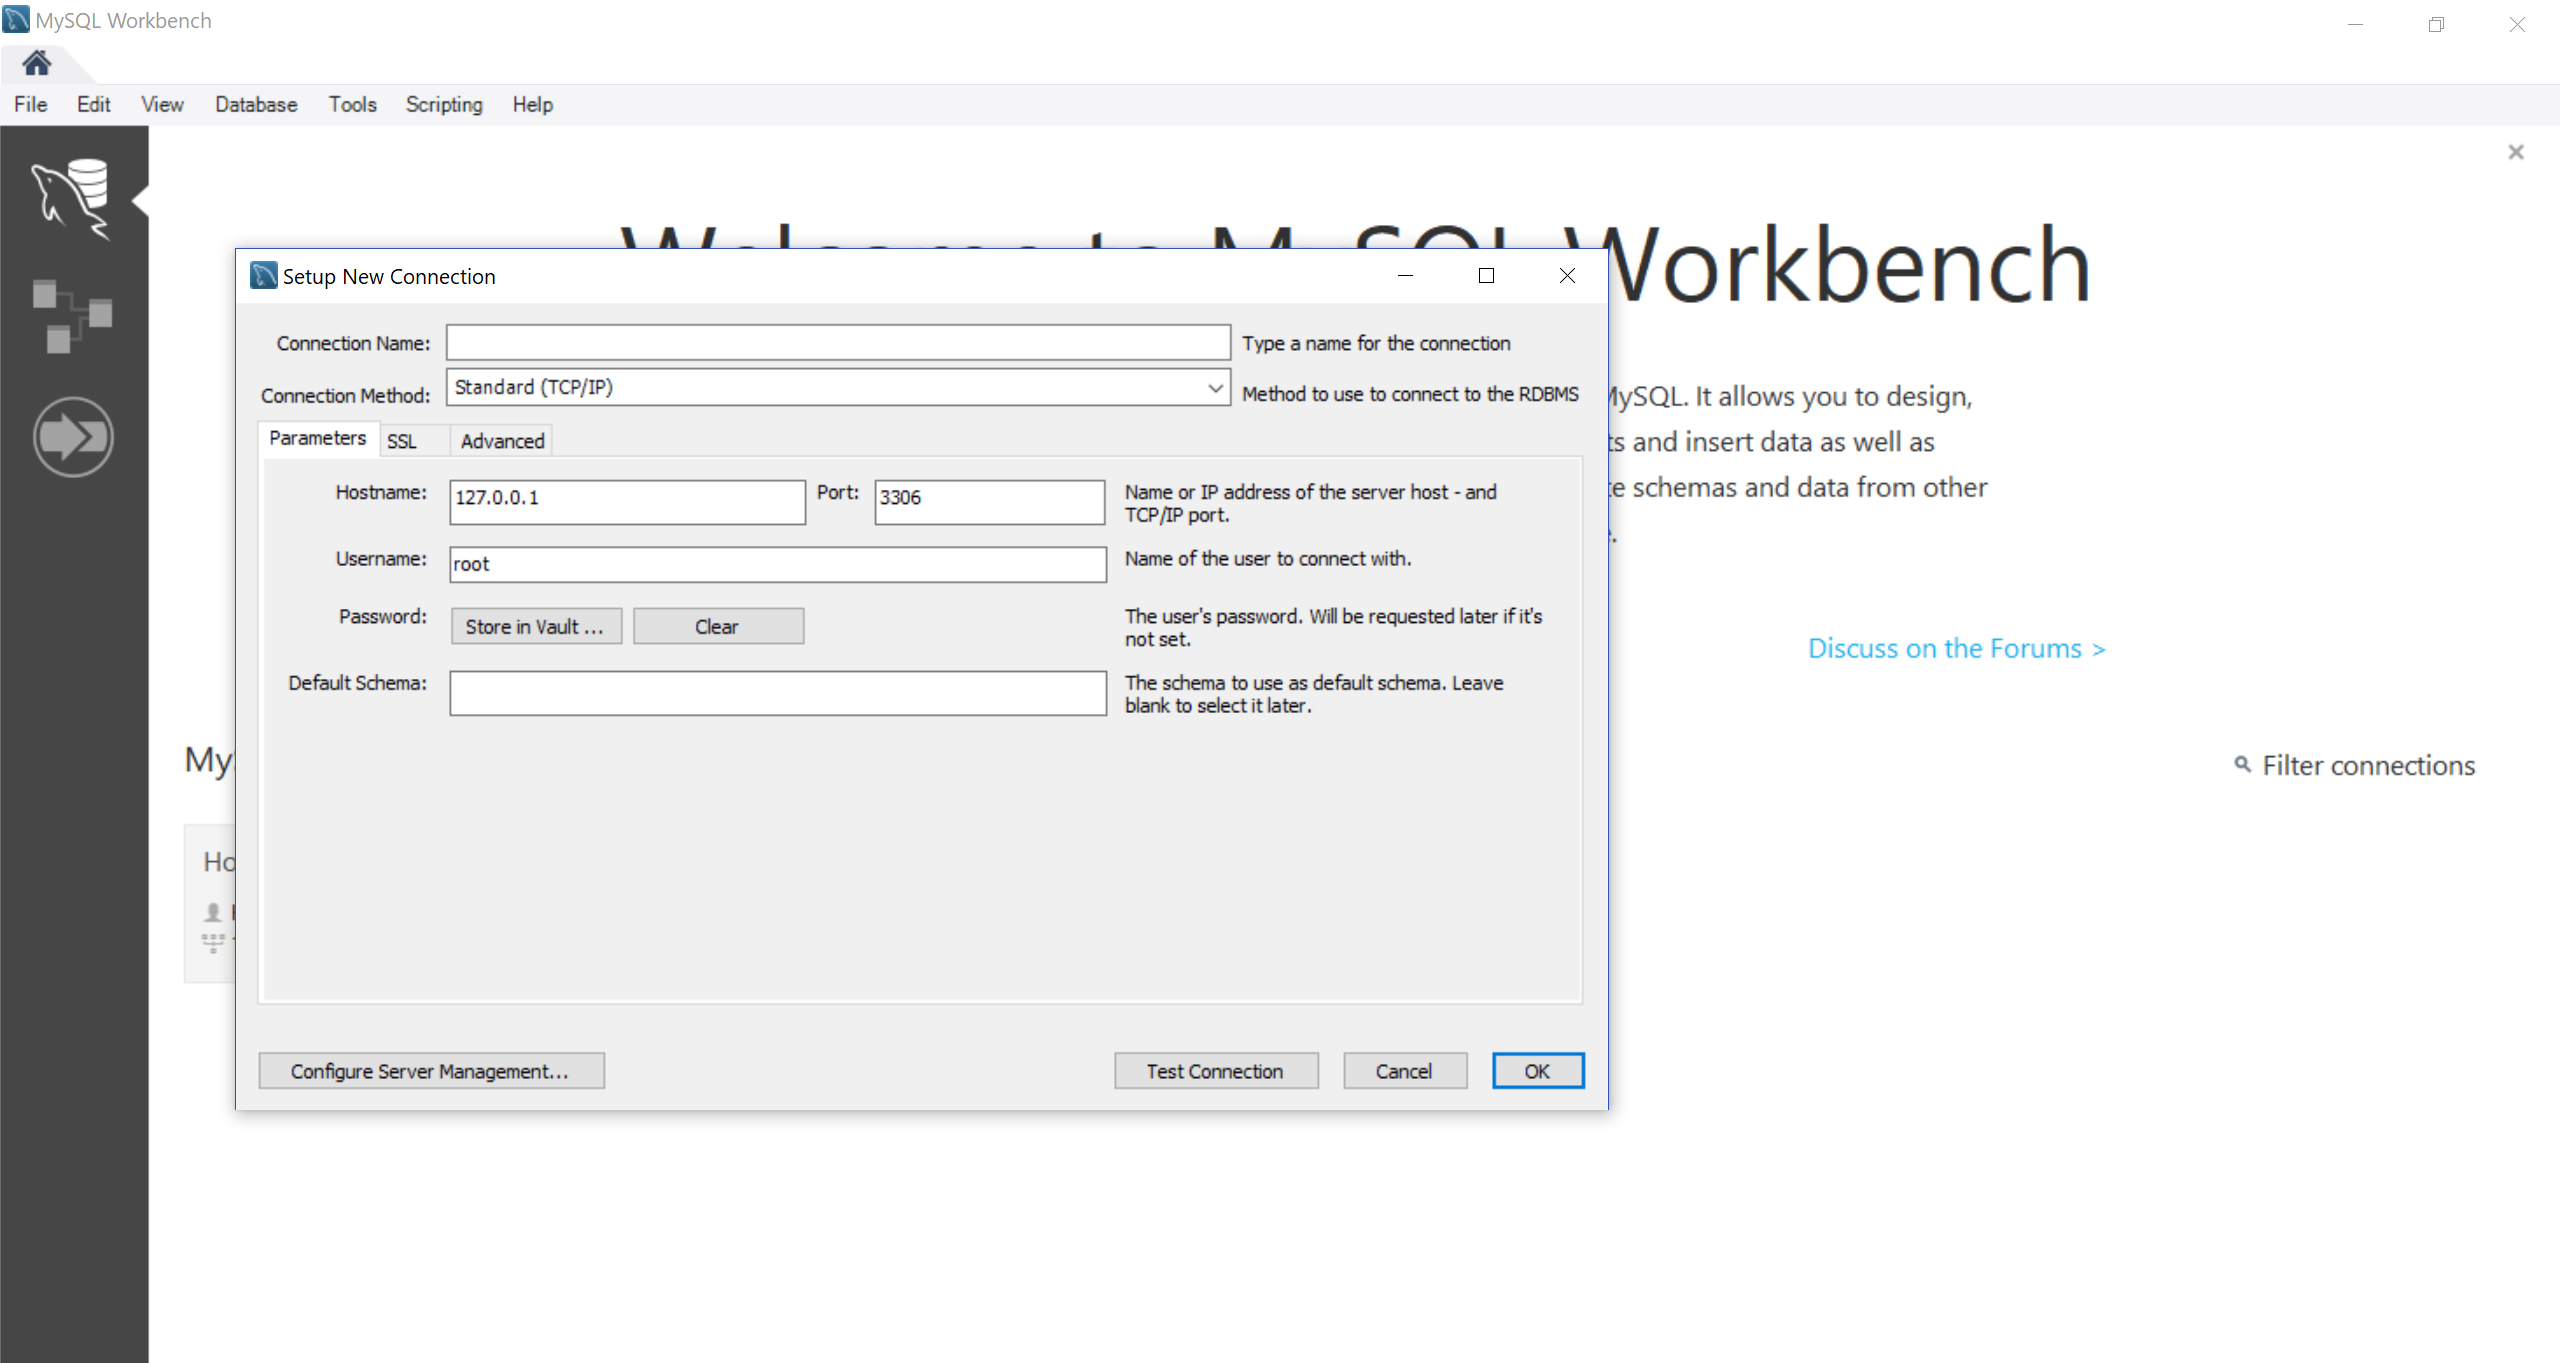Click the MySQL Workbench title bar icon
The width and height of the screenshot is (2560, 1363).
pyautogui.click(x=16, y=20)
